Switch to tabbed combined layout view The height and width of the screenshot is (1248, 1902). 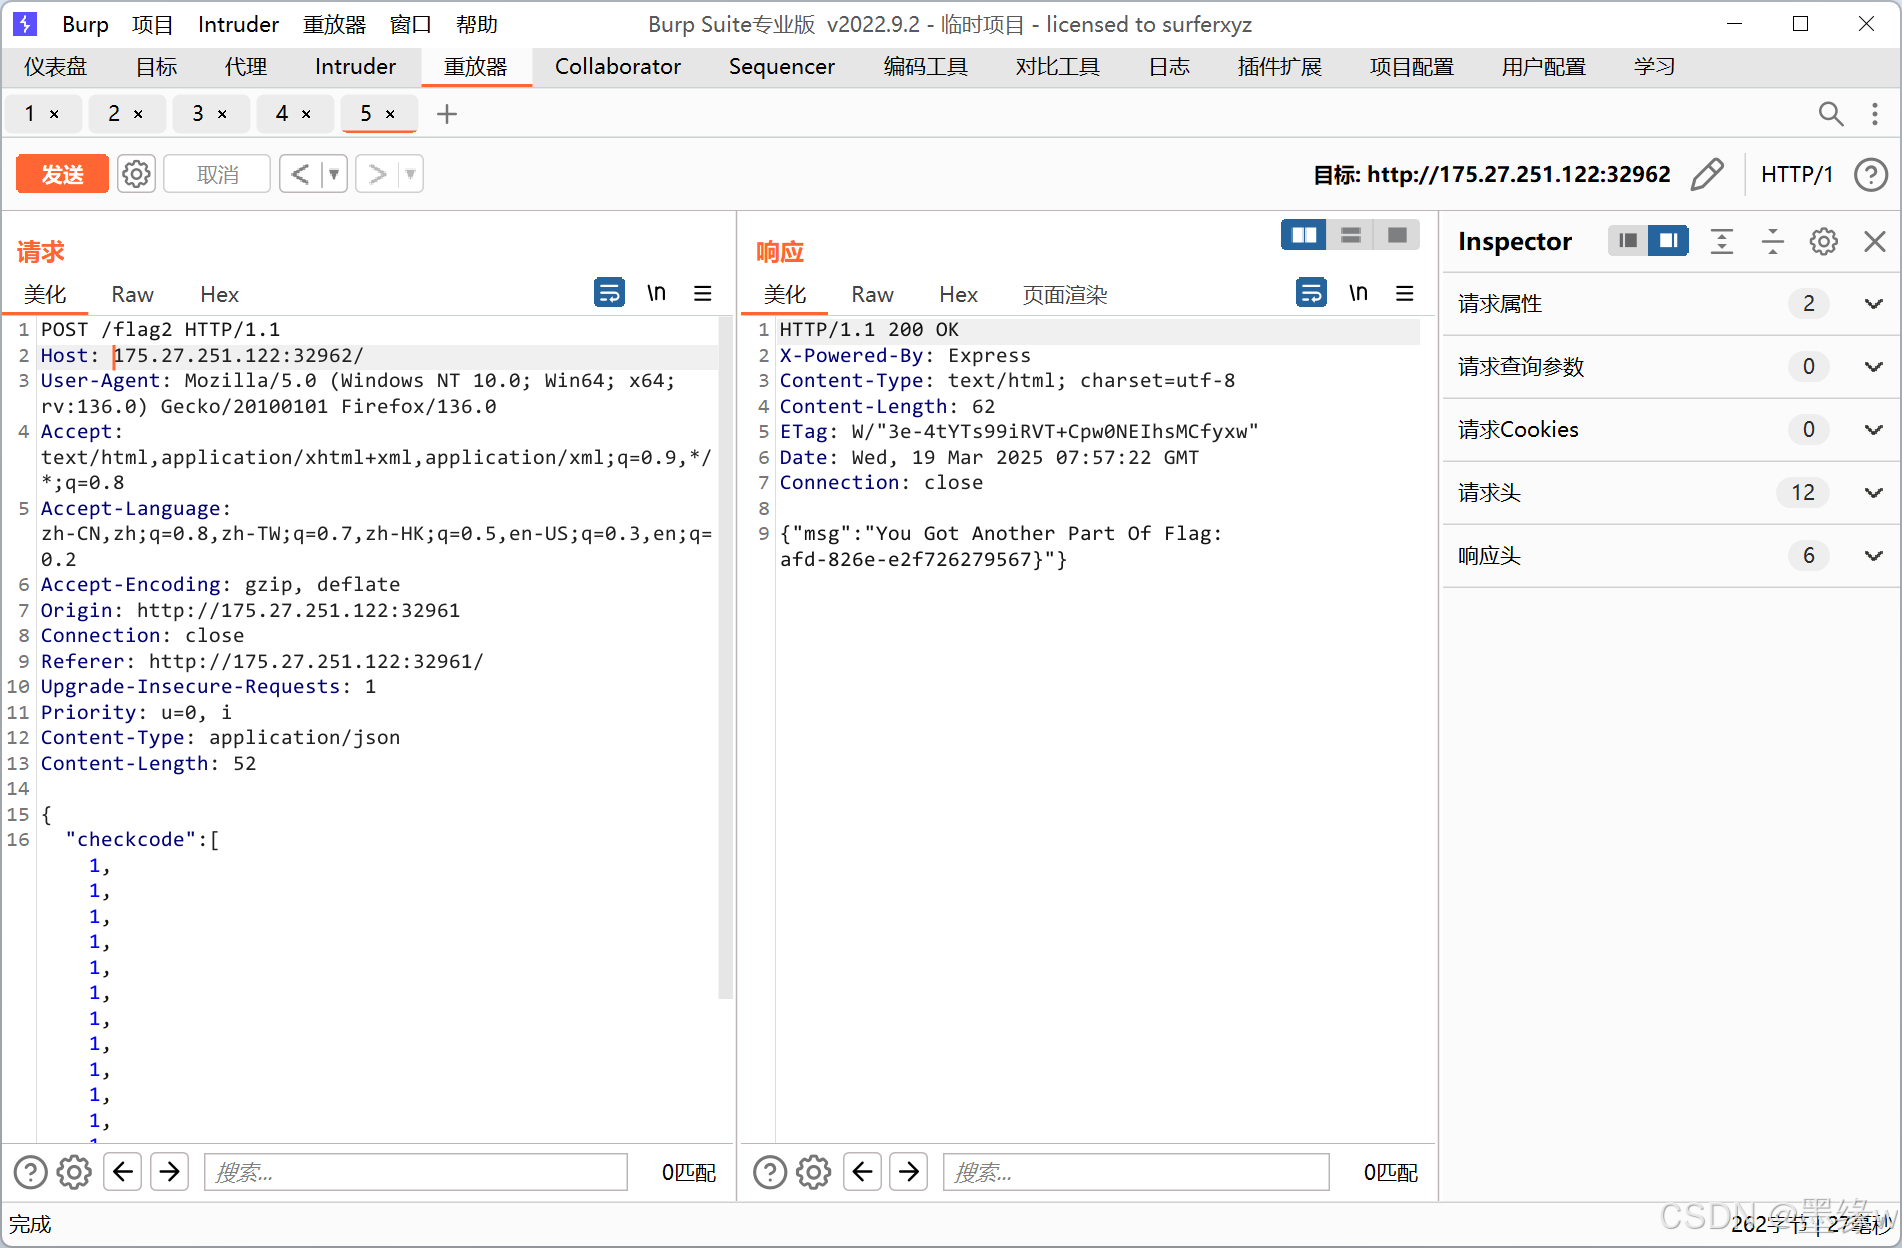pyautogui.click(x=1397, y=235)
